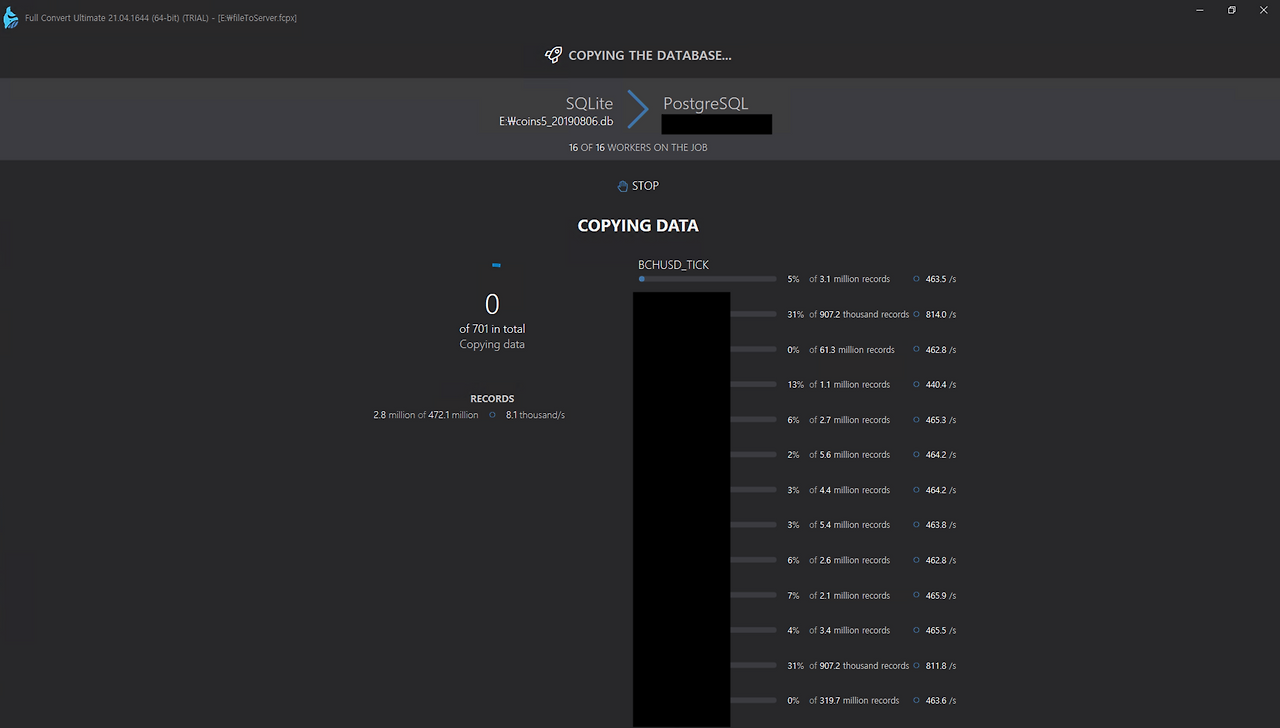1280x728 pixels.
Task: Click the large 0 tables counter
Action: (x=492, y=304)
